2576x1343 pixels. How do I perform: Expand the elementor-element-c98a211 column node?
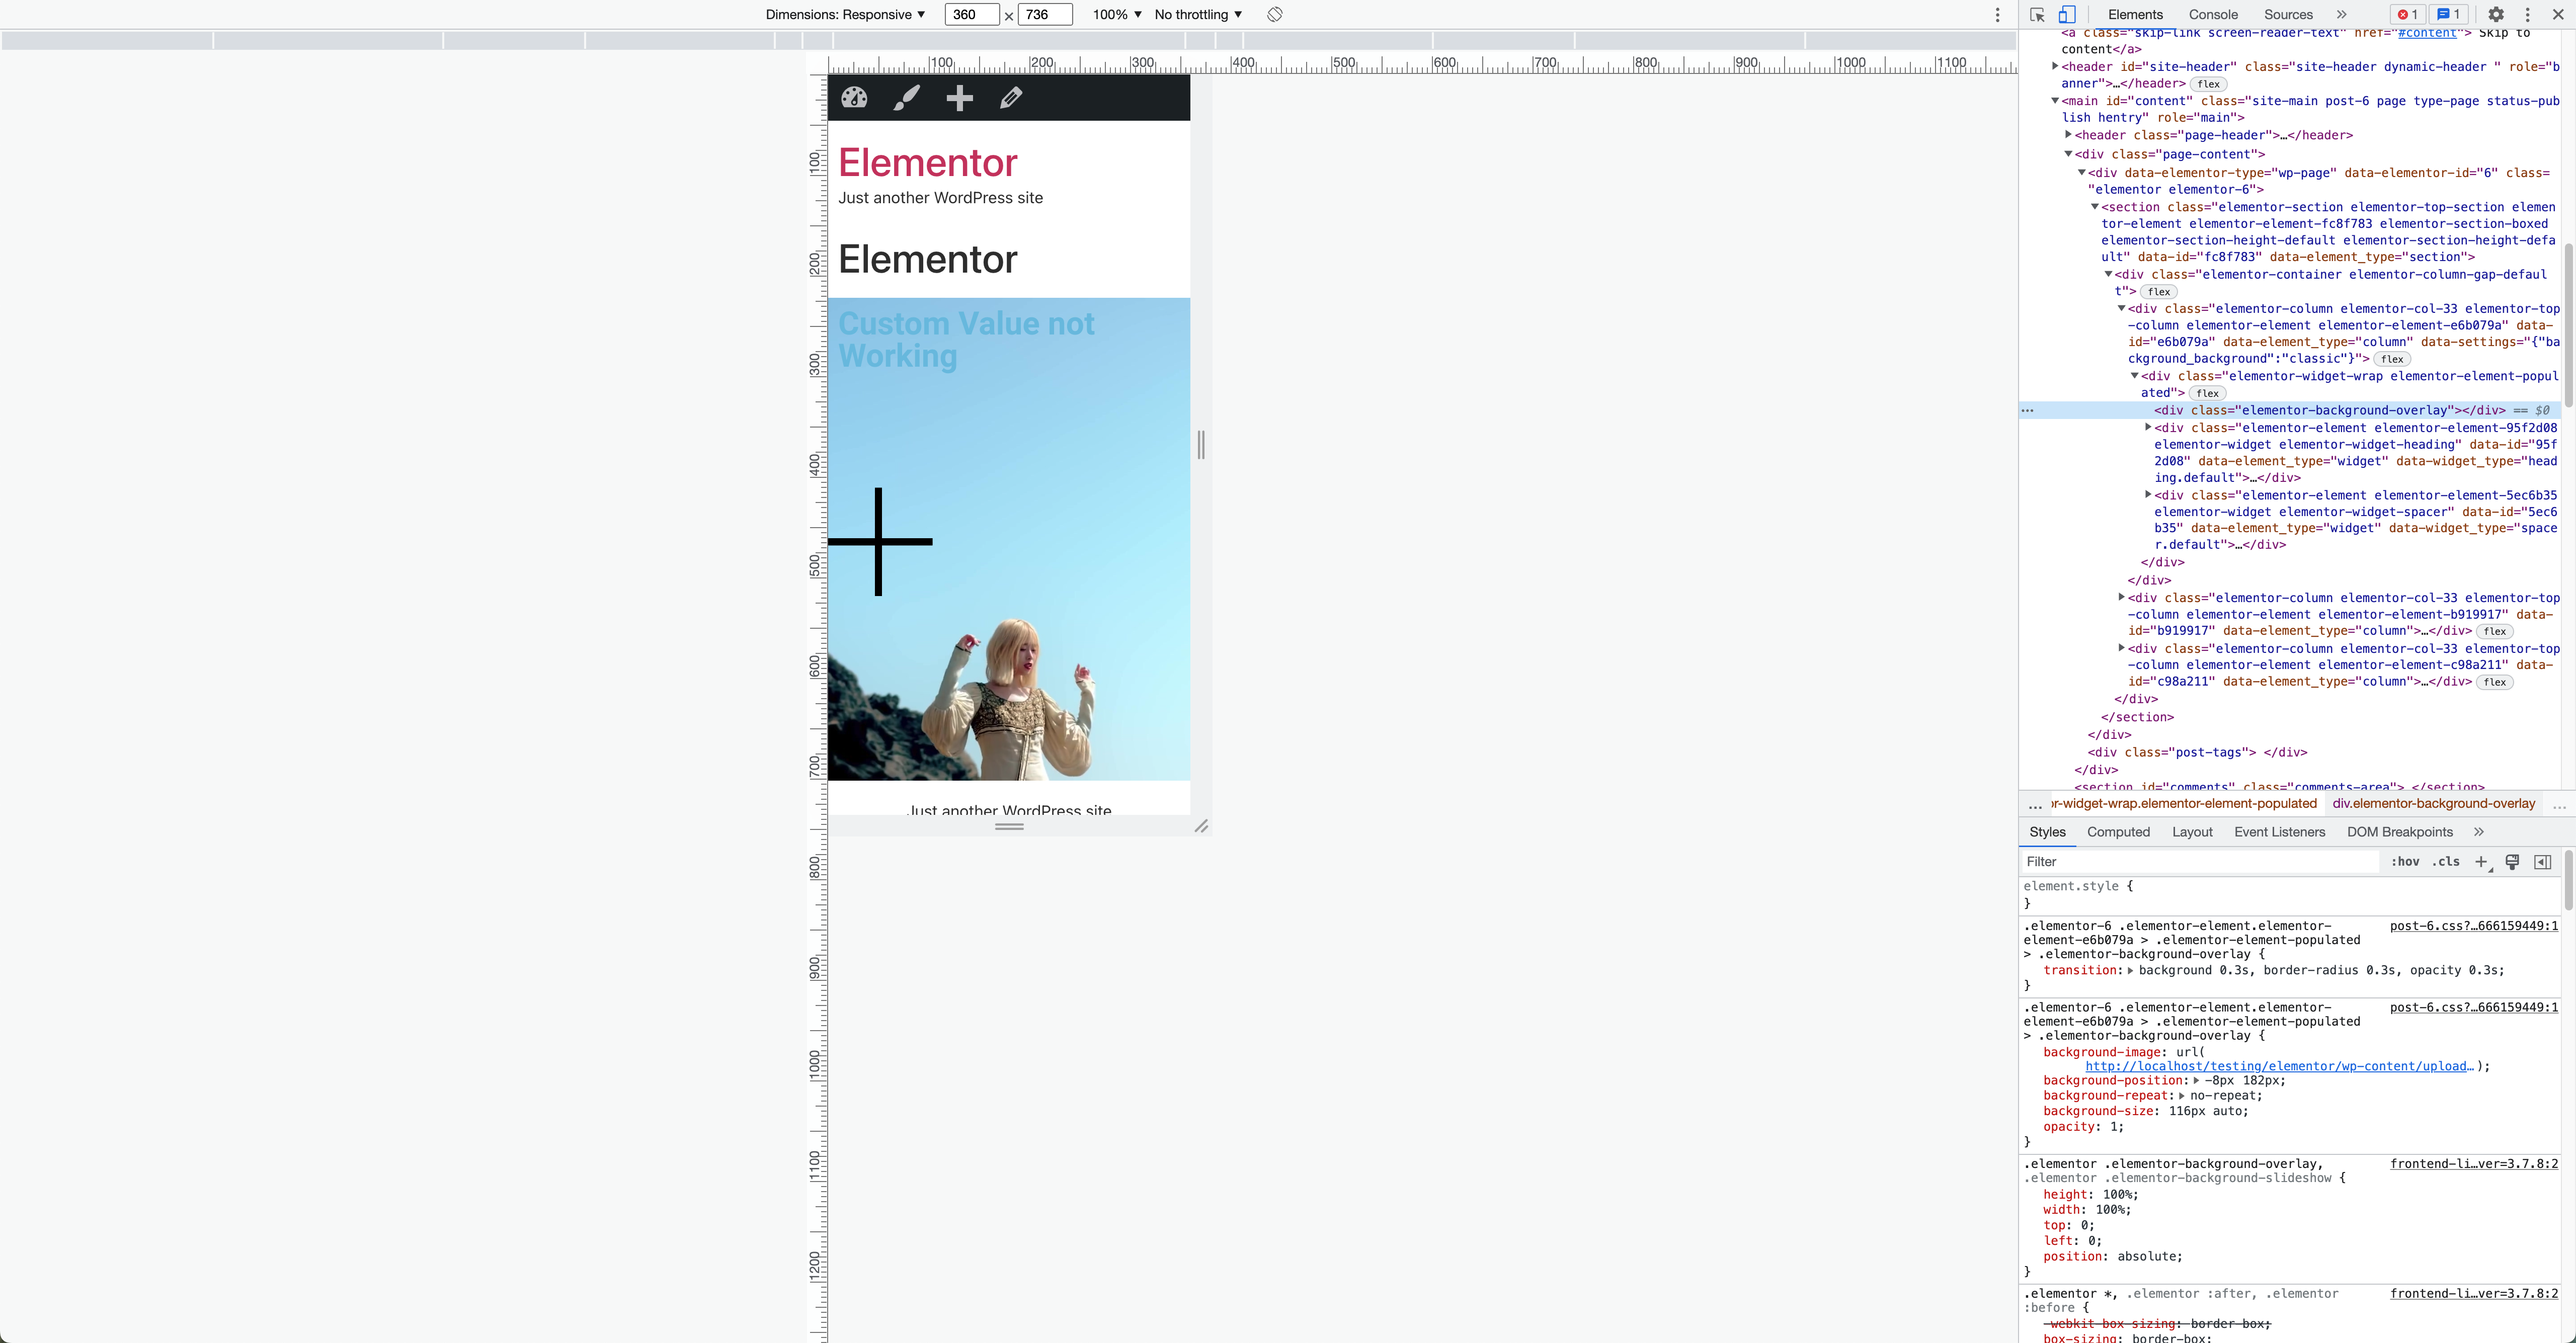coord(2121,648)
